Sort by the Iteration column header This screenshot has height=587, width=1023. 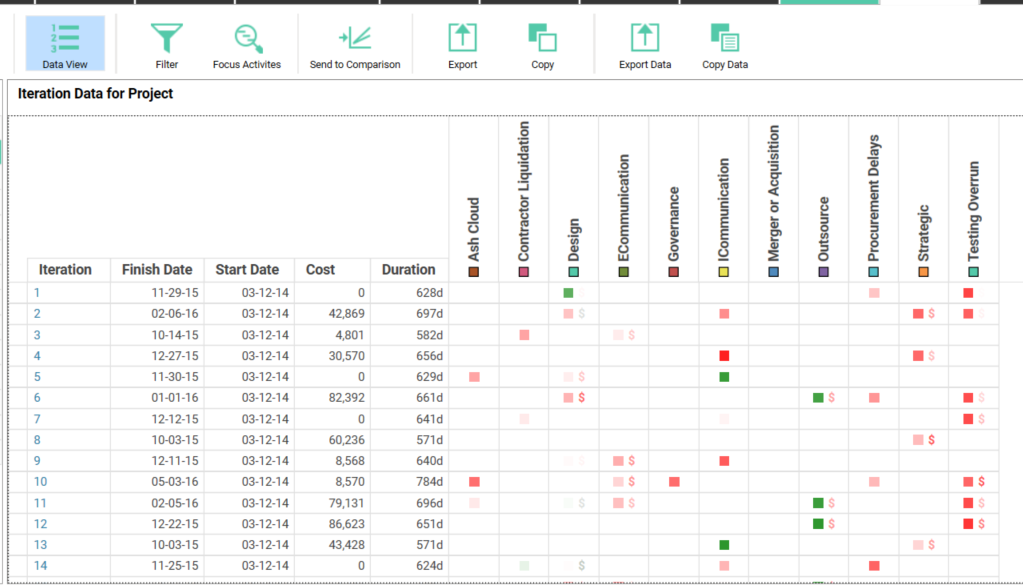pos(65,270)
